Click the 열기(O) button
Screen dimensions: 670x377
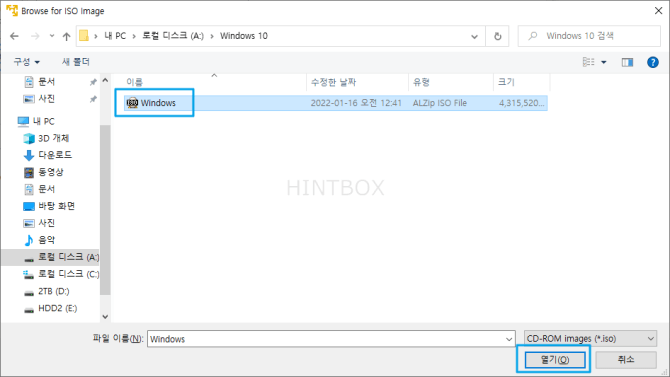pyautogui.click(x=555, y=360)
